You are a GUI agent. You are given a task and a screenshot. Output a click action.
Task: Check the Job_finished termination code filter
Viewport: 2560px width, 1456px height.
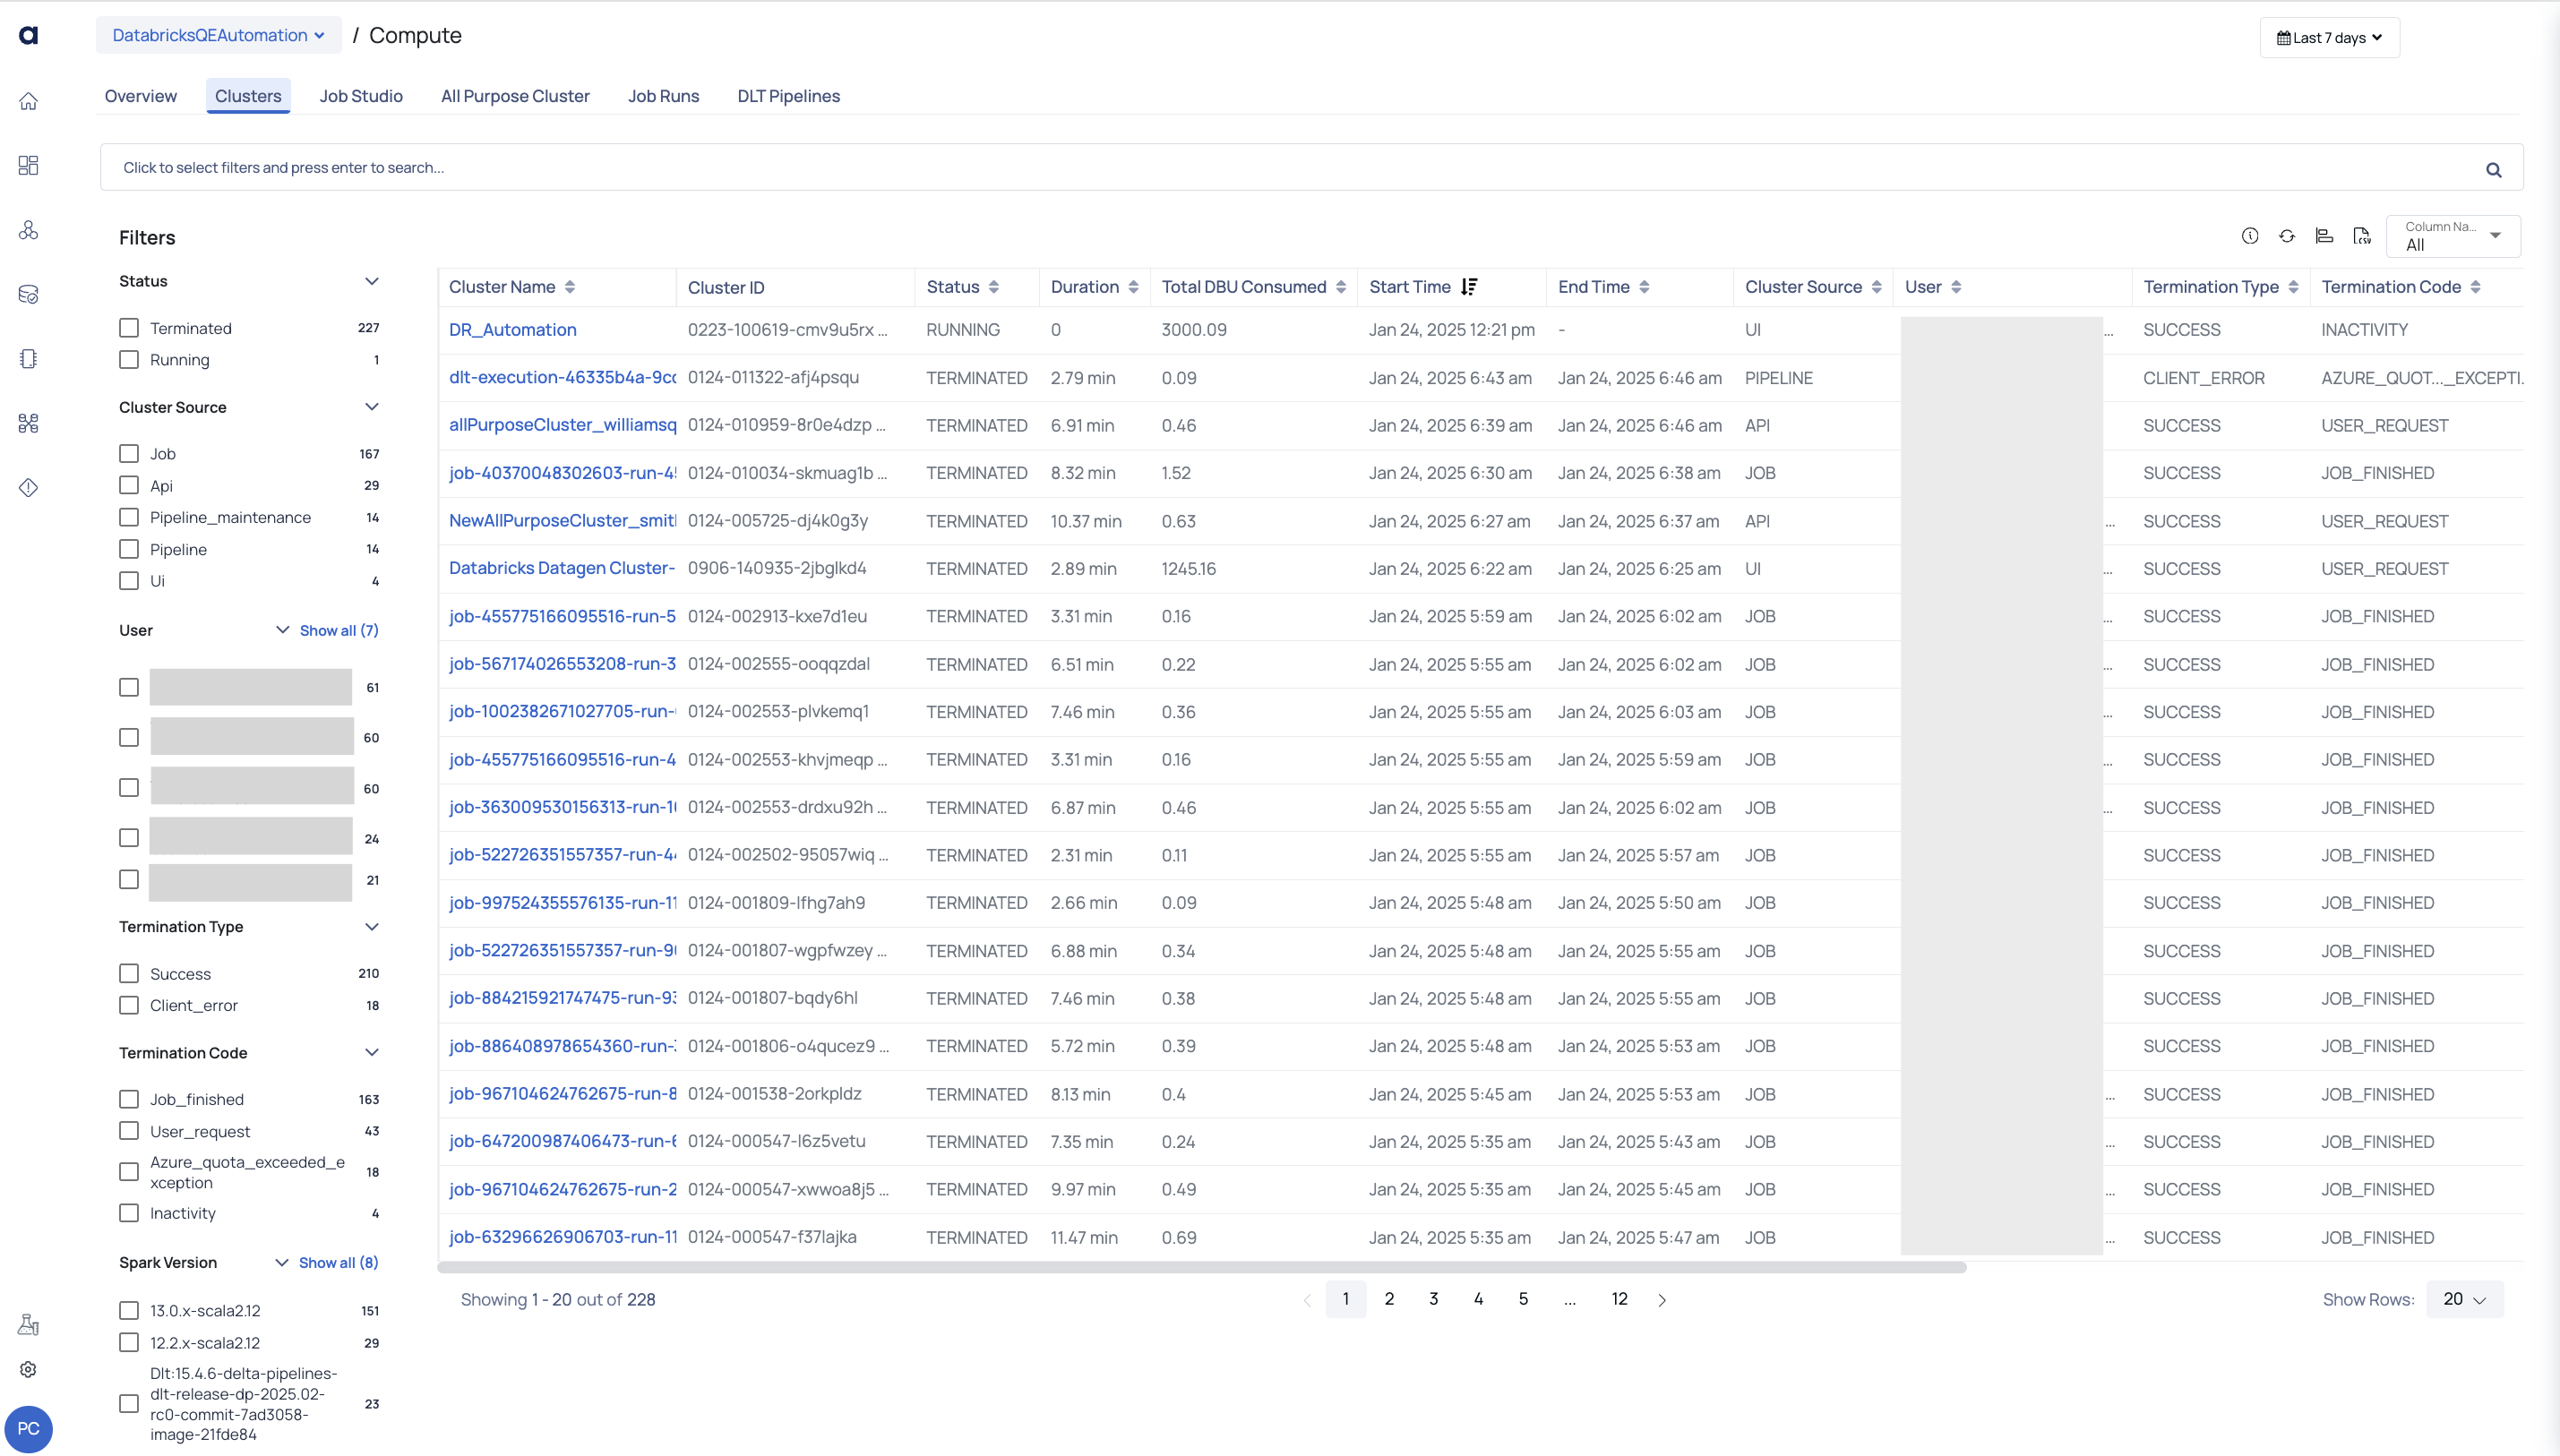pyautogui.click(x=129, y=1099)
